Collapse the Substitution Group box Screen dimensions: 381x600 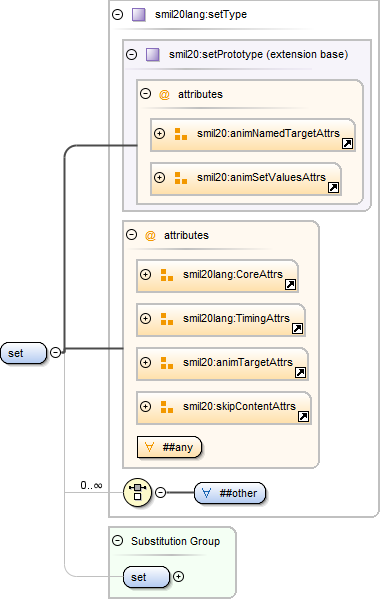coord(117,541)
